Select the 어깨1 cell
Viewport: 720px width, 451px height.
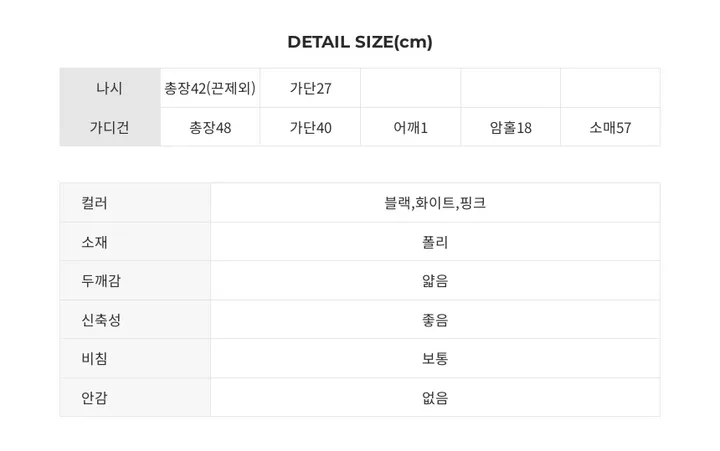click(410, 127)
